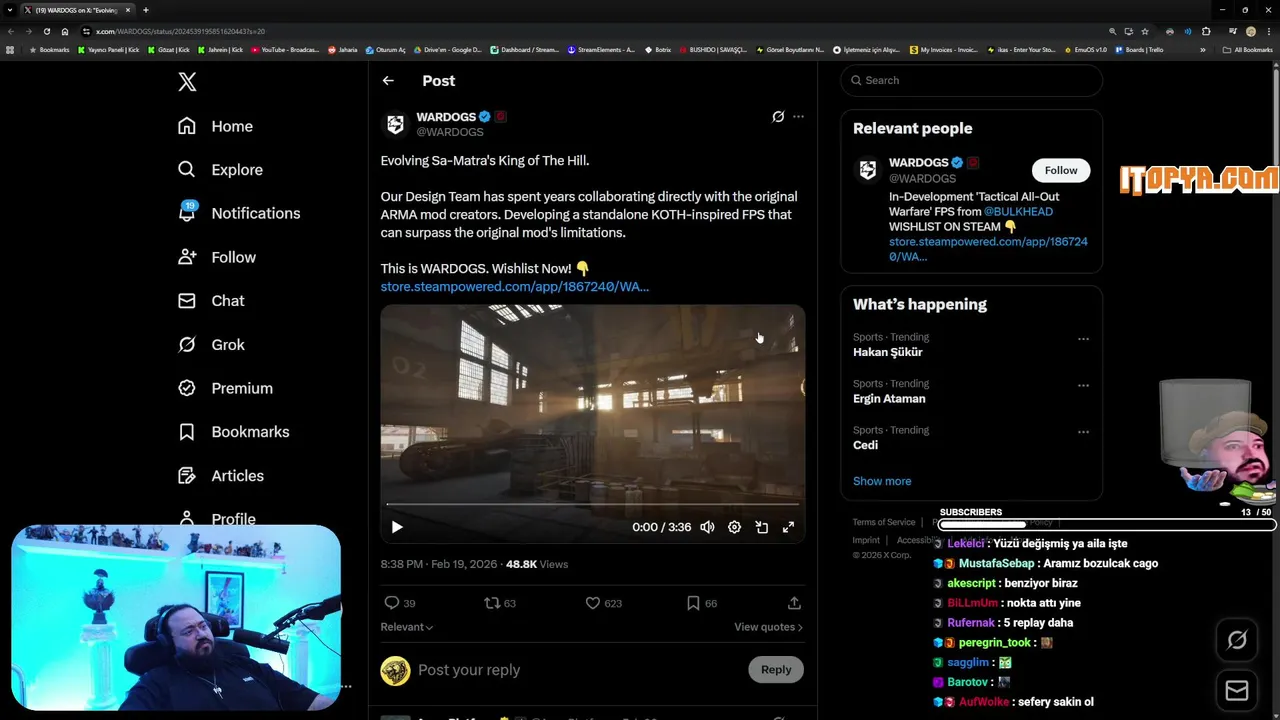The image size is (1280, 720).
Task: Open the Drive'im Google bookmark
Action: [447, 49]
